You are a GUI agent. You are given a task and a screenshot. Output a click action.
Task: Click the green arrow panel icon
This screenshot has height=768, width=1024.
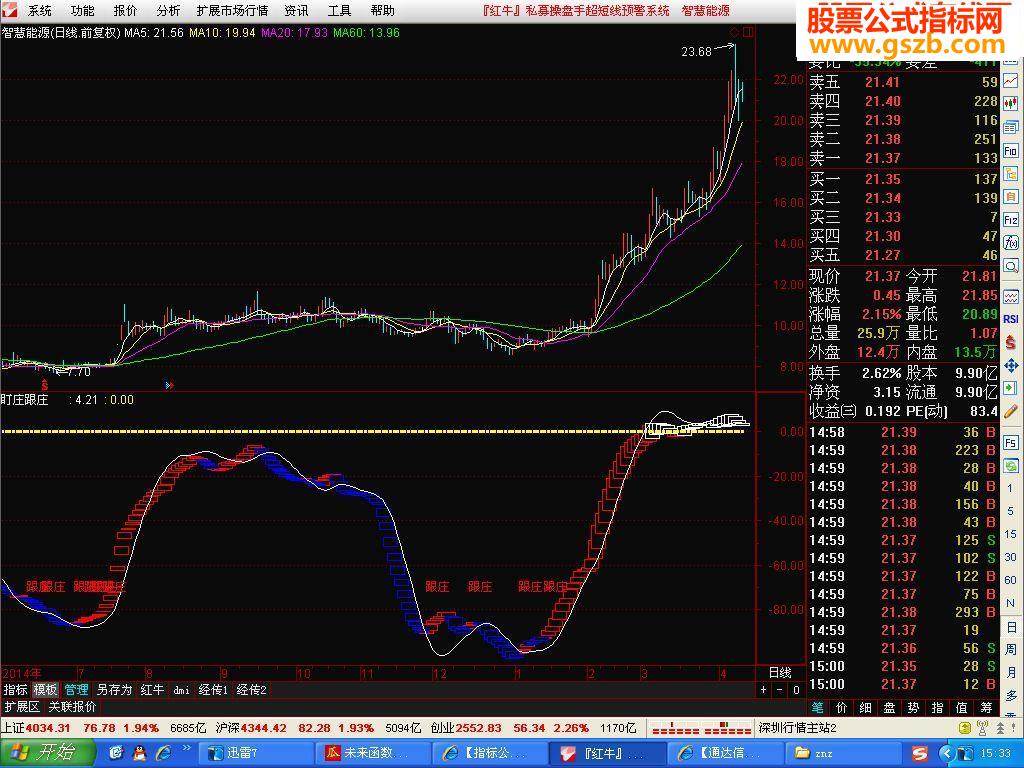[x=1010, y=389]
